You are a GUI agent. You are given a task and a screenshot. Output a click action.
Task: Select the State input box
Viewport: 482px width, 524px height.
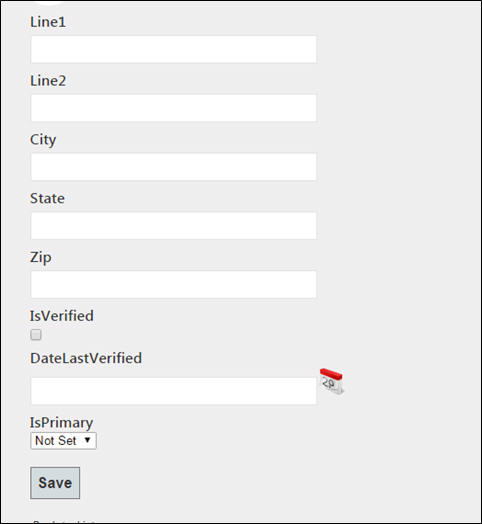pyautogui.click(x=173, y=226)
